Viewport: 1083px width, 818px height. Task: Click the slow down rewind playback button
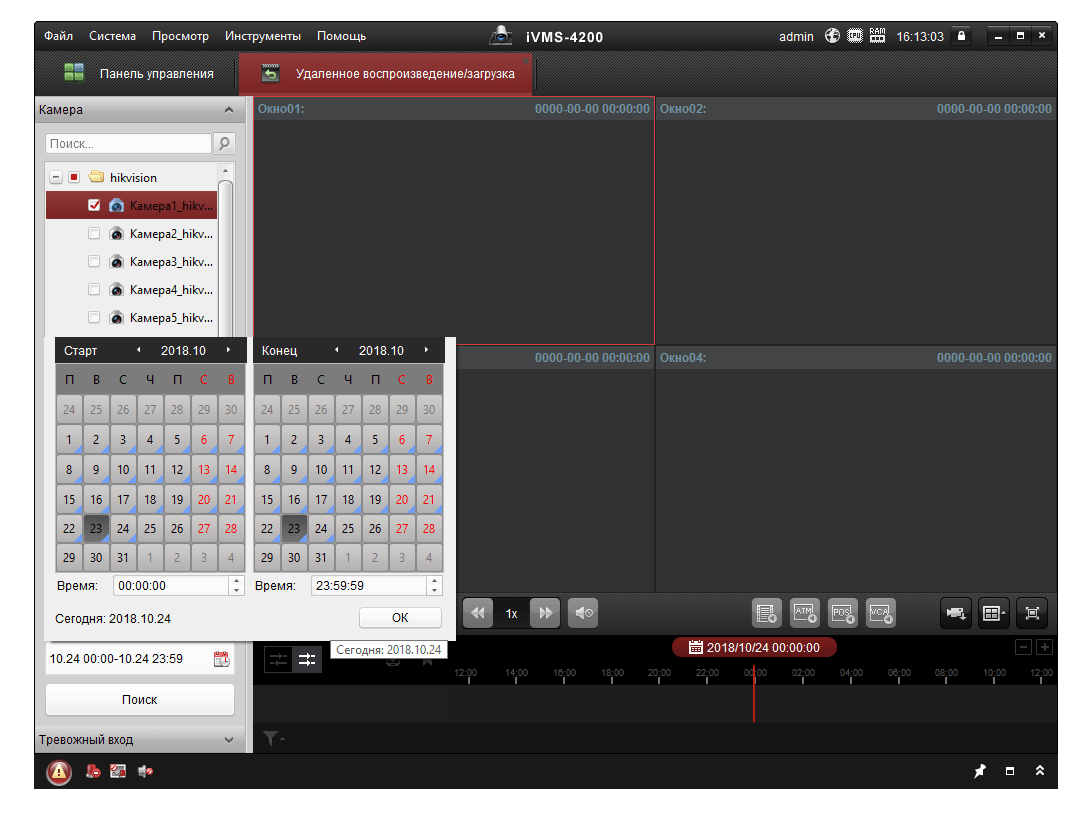[477, 613]
